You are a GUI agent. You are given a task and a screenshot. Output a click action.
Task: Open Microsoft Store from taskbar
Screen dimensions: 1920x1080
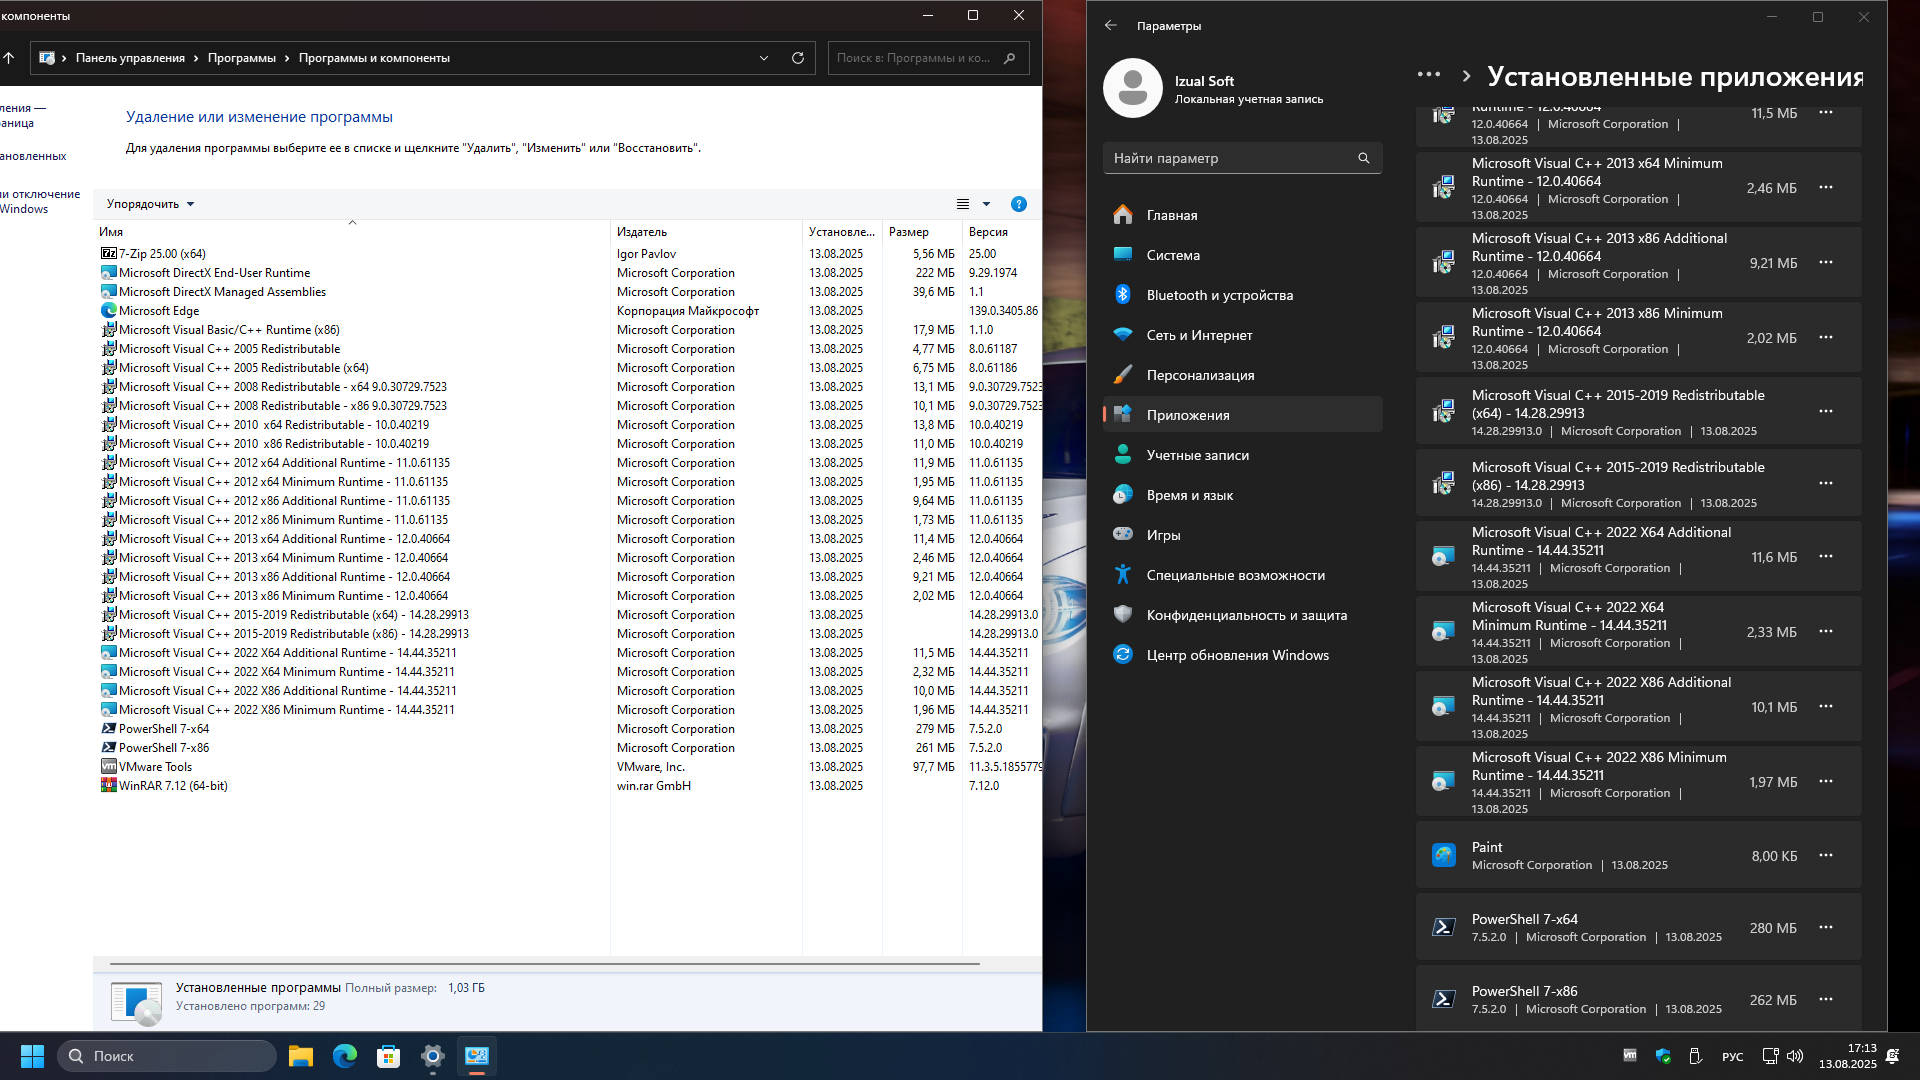[x=389, y=1056]
